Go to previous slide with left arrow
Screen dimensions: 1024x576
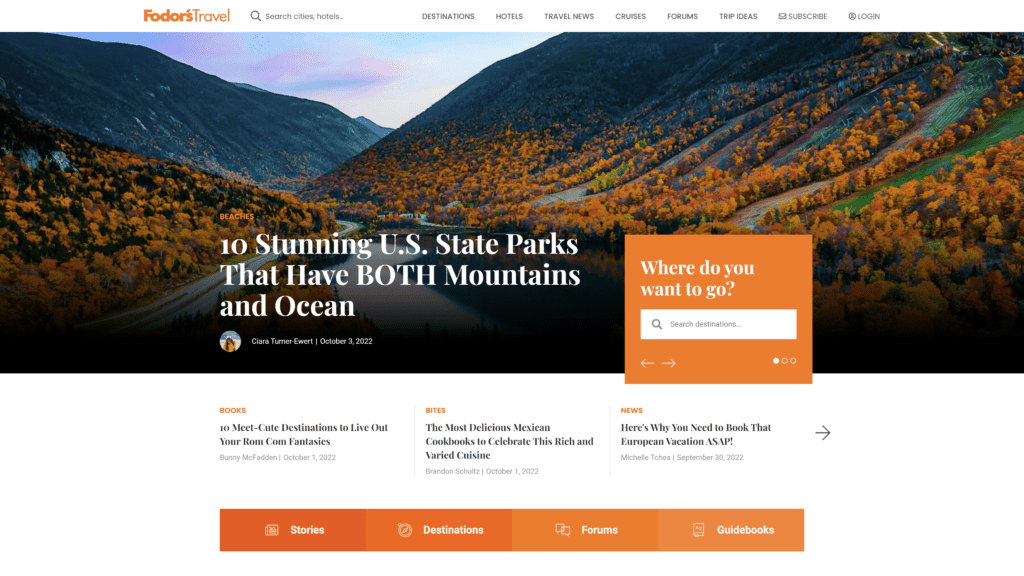pyautogui.click(x=647, y=363)
